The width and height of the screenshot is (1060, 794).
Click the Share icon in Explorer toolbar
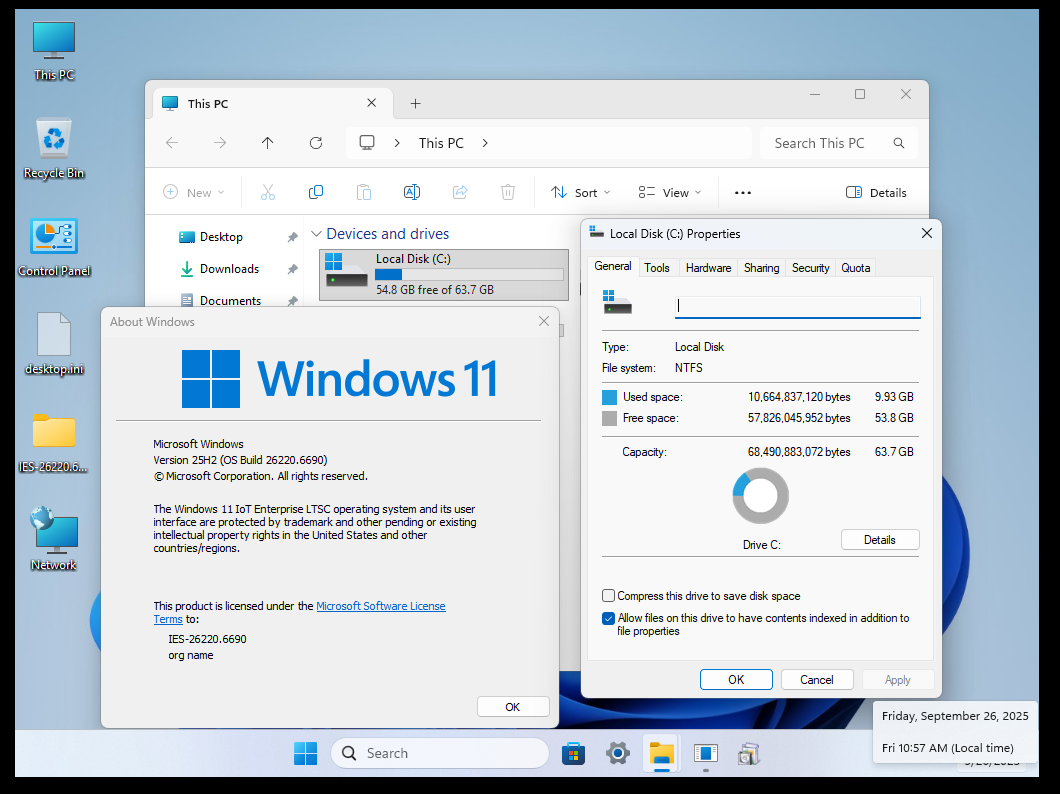[460, 193]
